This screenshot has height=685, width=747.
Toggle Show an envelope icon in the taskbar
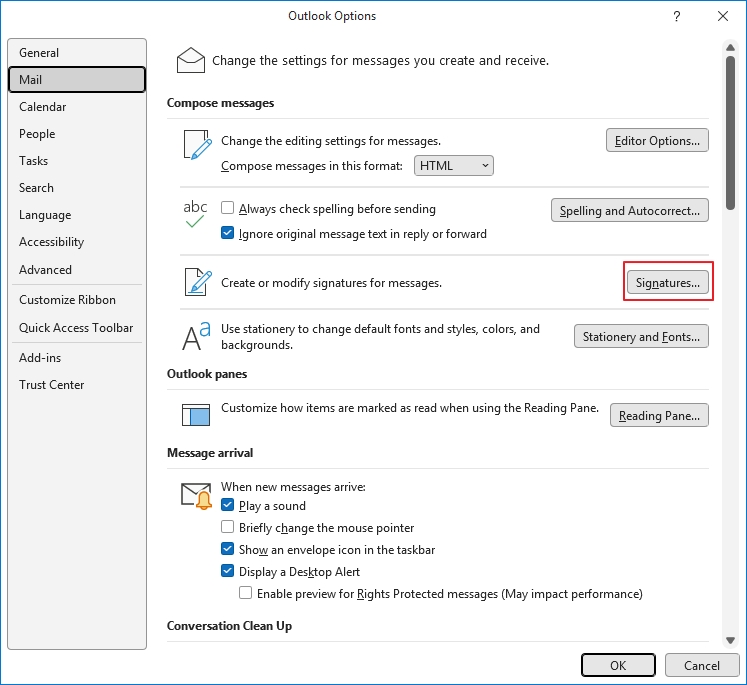tap(227, 549)
